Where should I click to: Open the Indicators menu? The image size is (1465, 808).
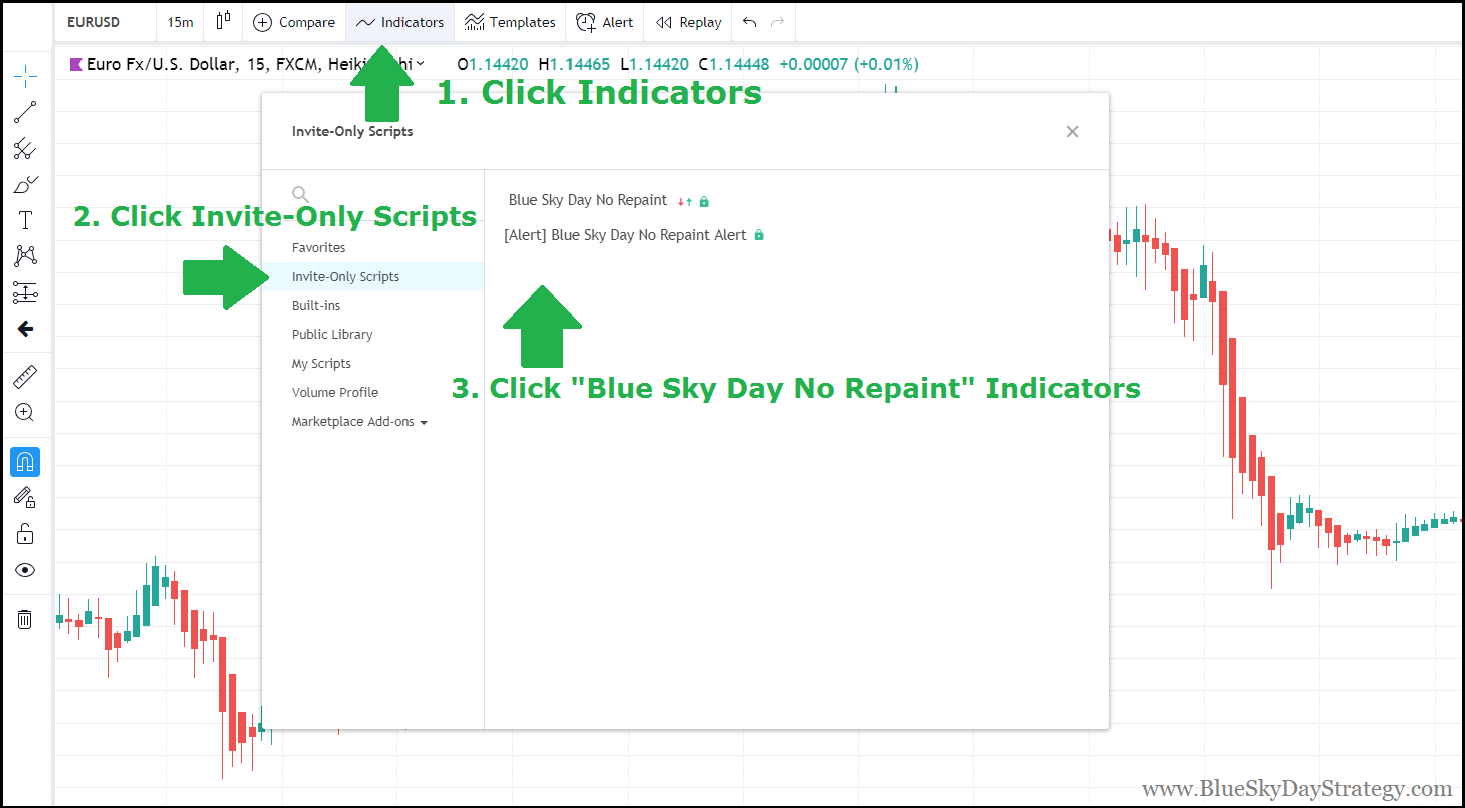400,22
